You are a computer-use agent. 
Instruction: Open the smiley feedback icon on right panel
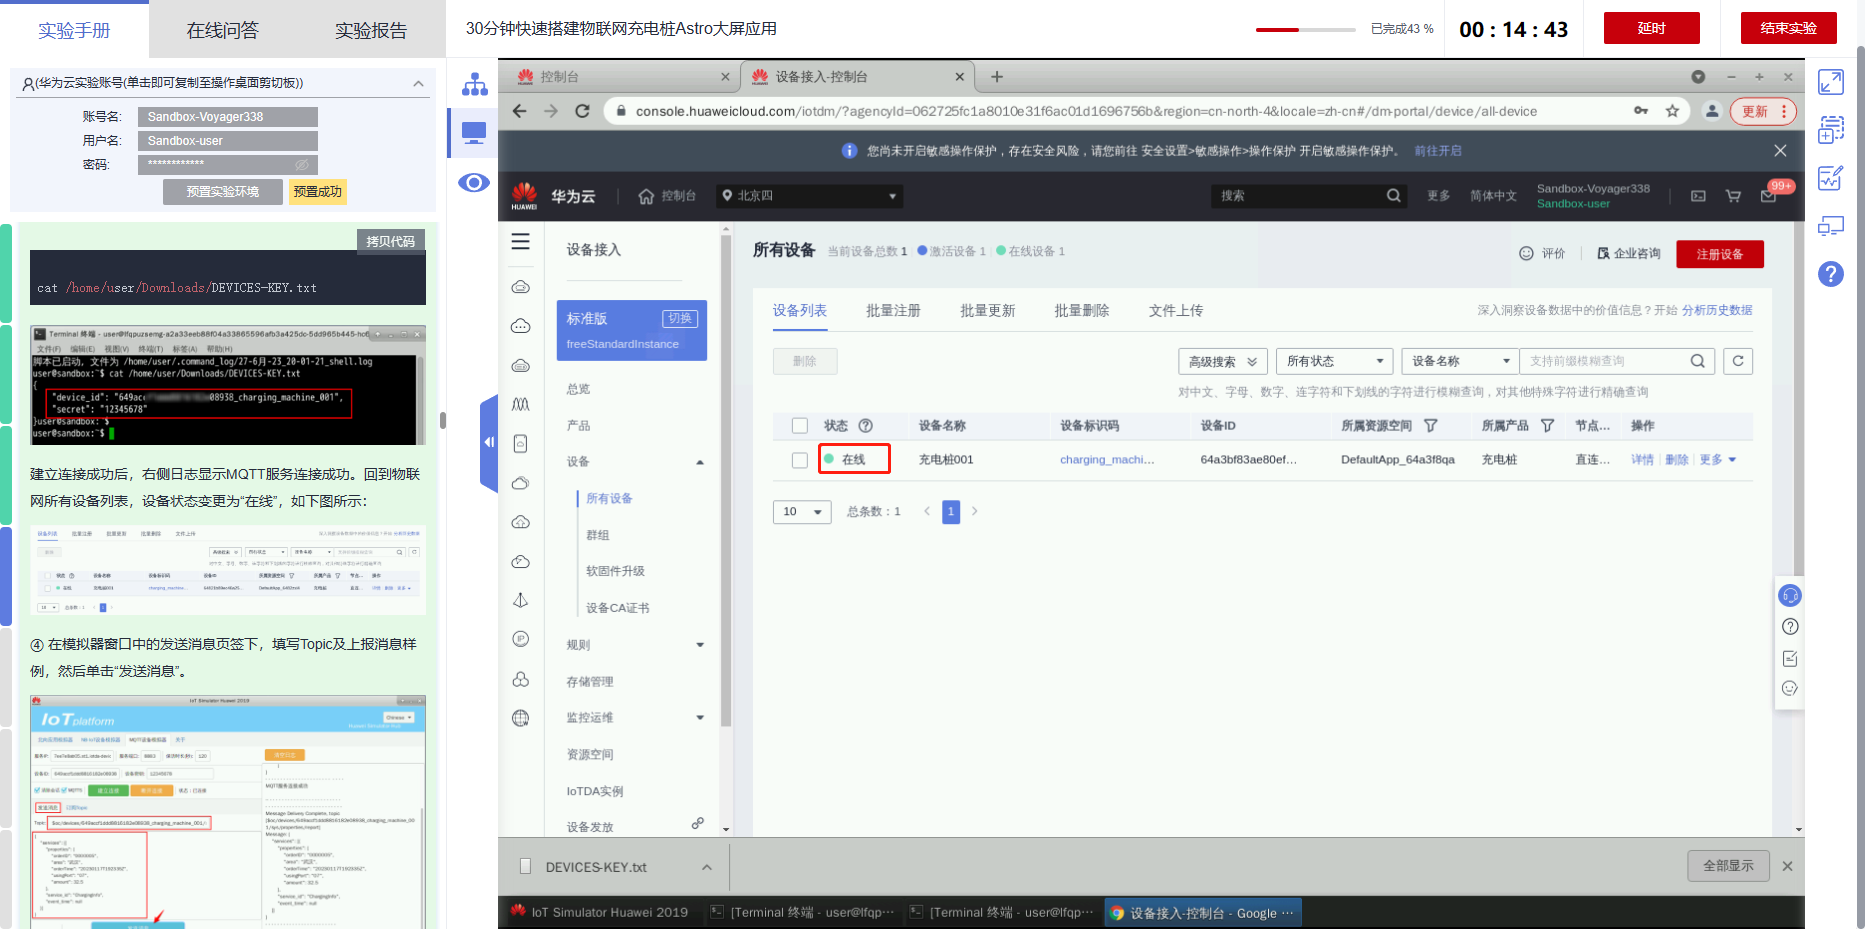tap(1790, 688)
